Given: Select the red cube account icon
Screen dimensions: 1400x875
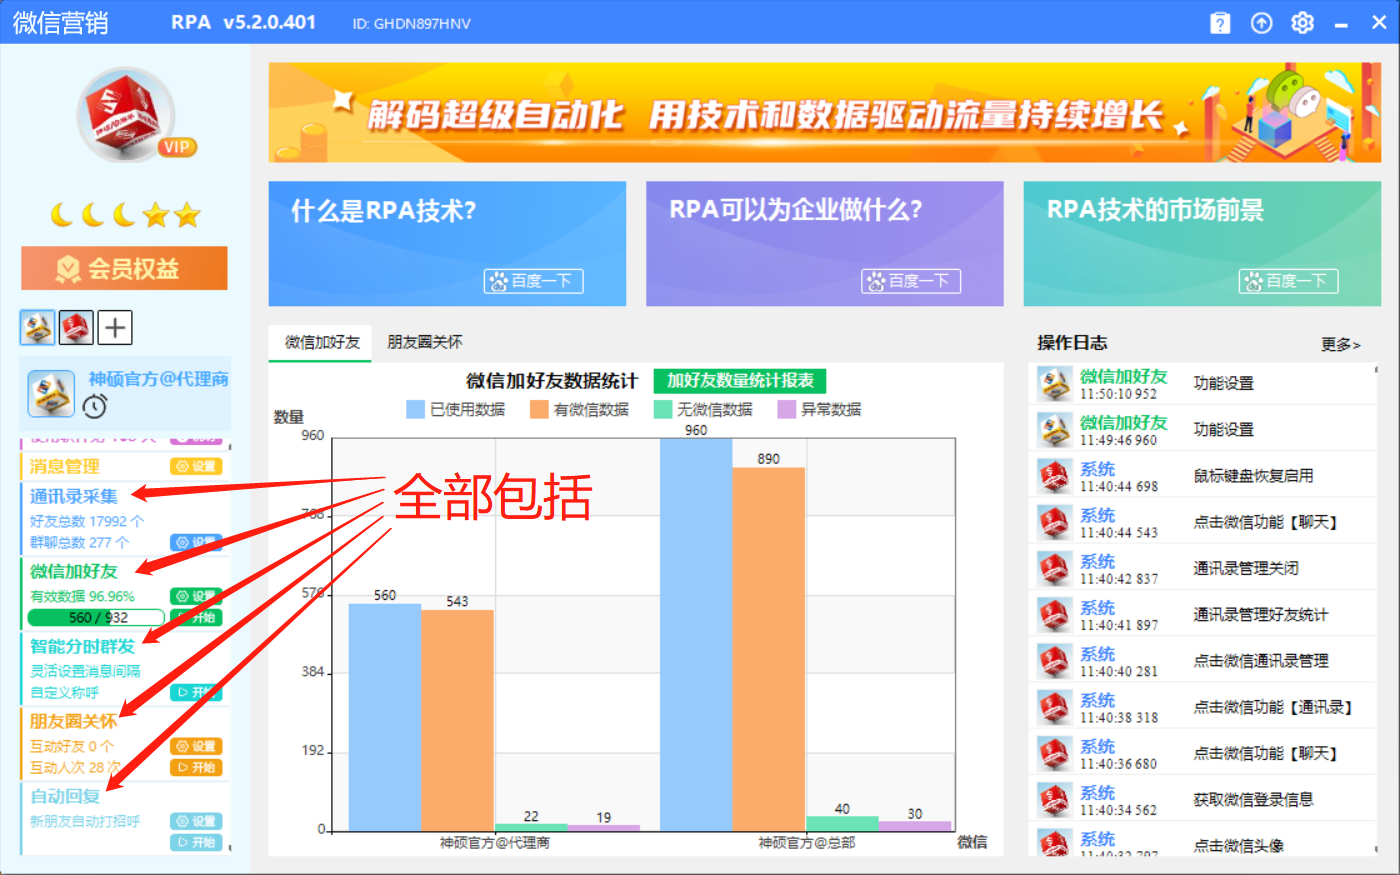Looking at the screenshot, I should [x=76, y=327].
